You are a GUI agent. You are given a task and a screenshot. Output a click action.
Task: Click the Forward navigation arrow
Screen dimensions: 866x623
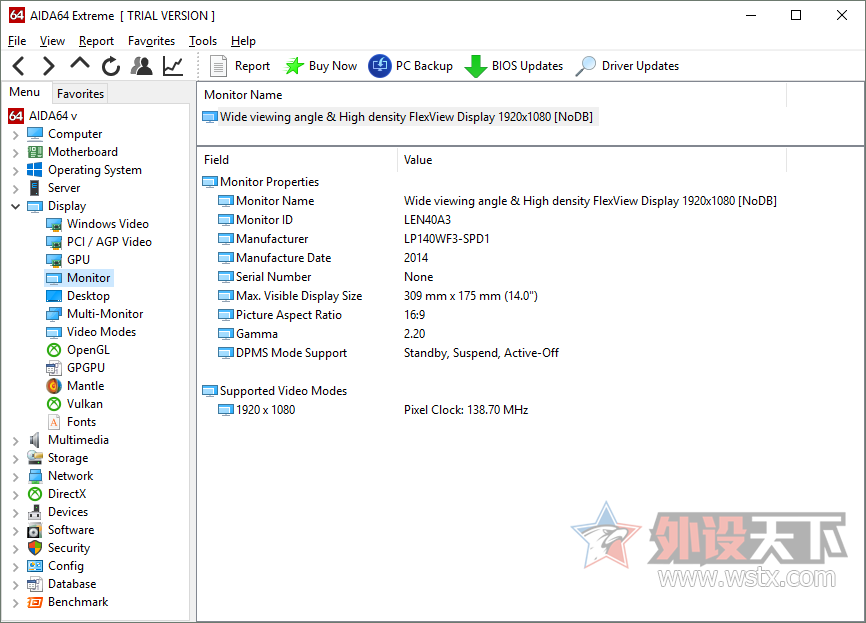[x=49, y=66]
